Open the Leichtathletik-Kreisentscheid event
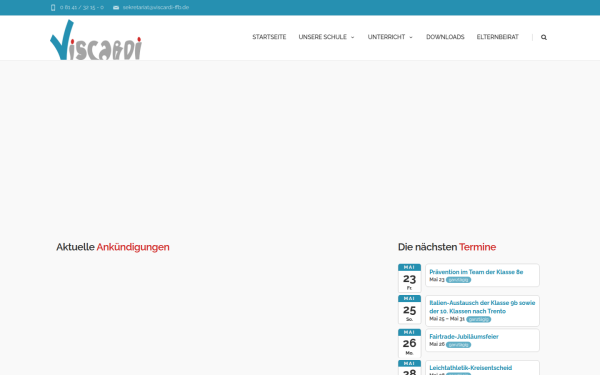Viewport: 600px width, 375px height. [470, 367]
